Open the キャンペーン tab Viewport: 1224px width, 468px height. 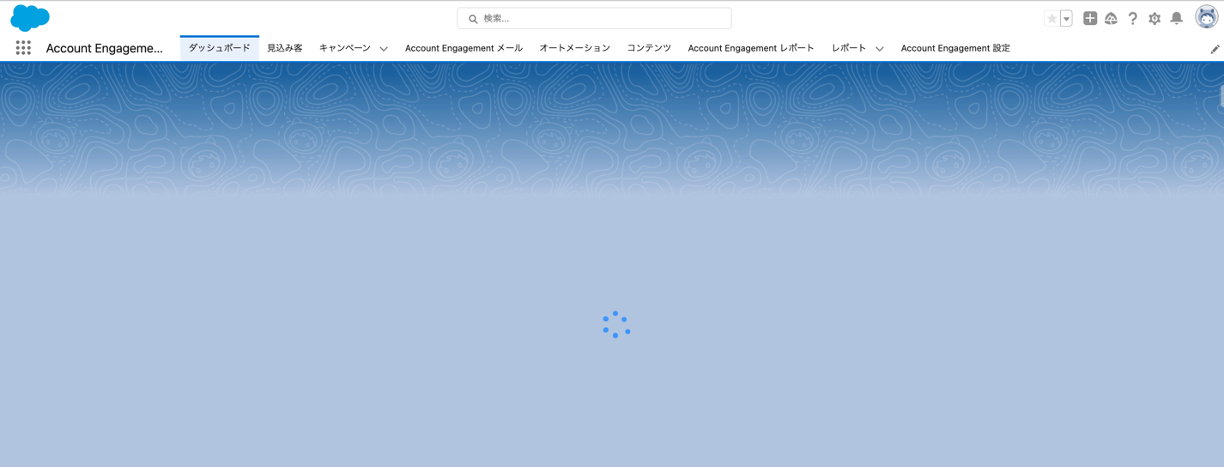point(344,48)
